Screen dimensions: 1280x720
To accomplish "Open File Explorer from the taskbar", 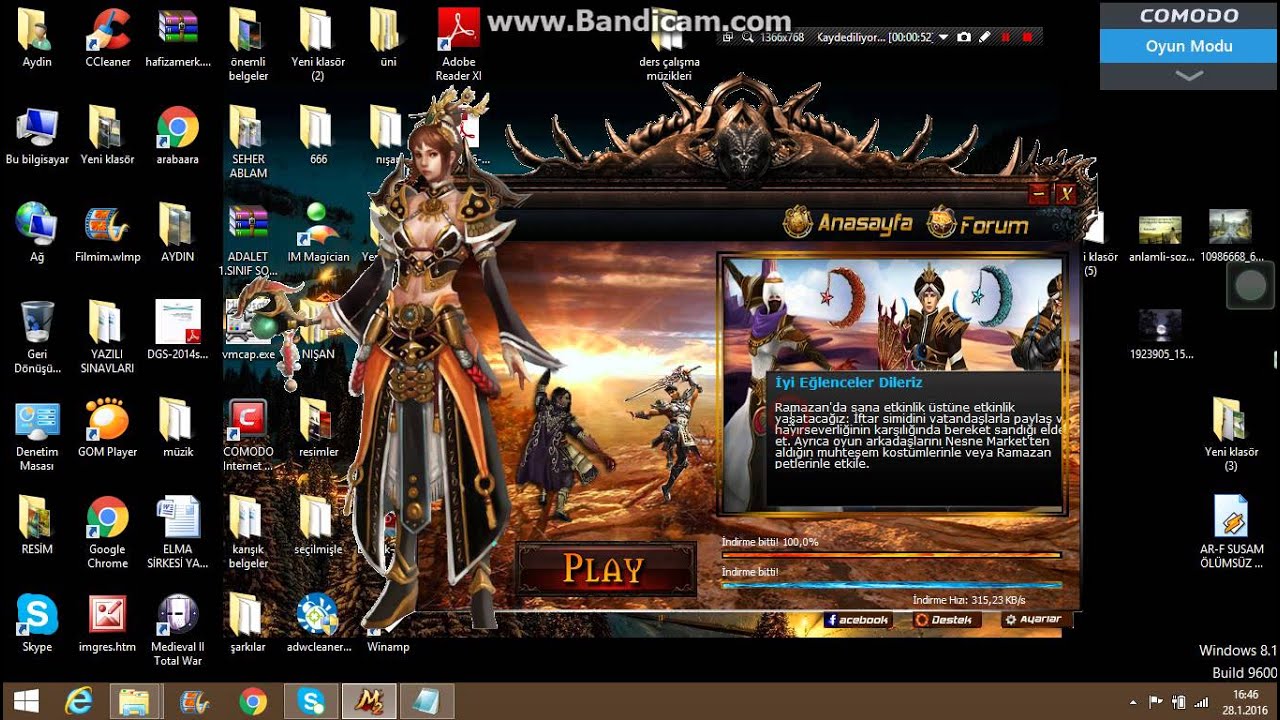I will (x=134, y=701).
